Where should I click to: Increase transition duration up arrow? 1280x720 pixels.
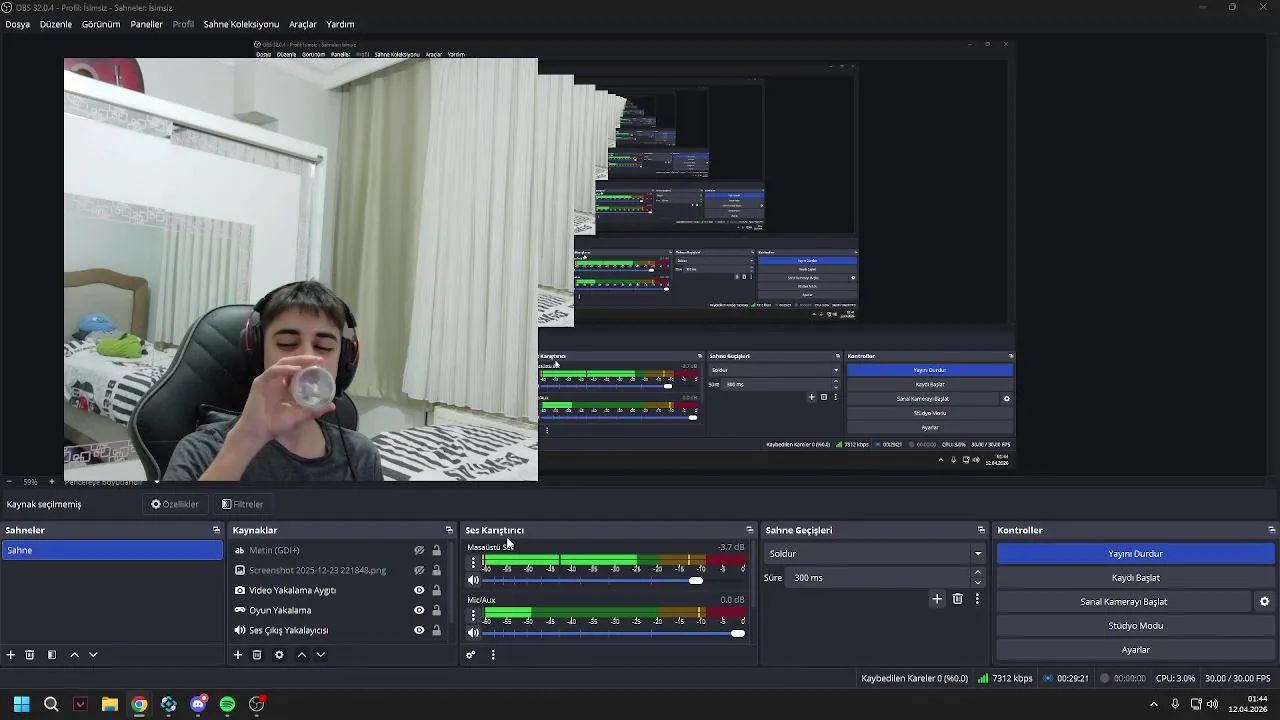978,573
